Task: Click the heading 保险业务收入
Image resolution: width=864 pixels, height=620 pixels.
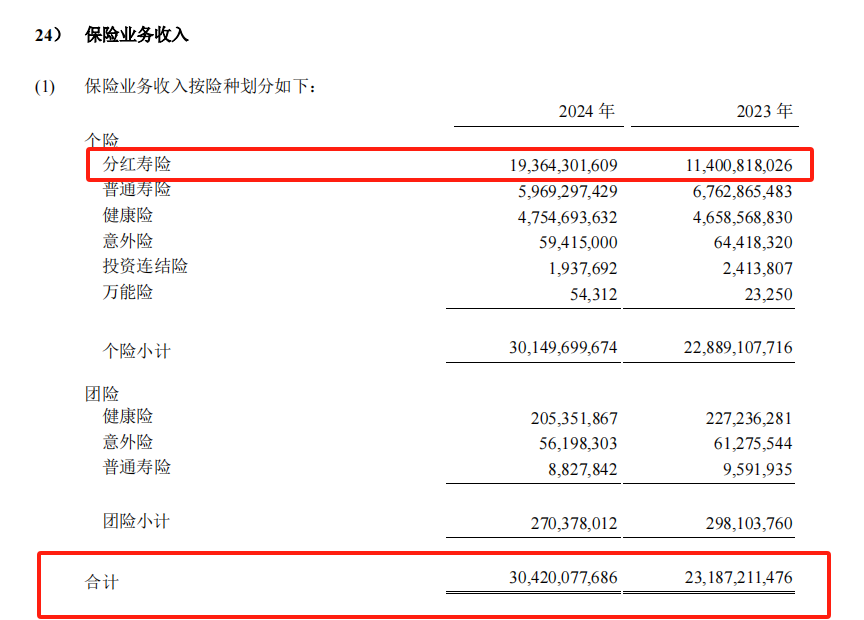Action: click(x=137, y=35)
